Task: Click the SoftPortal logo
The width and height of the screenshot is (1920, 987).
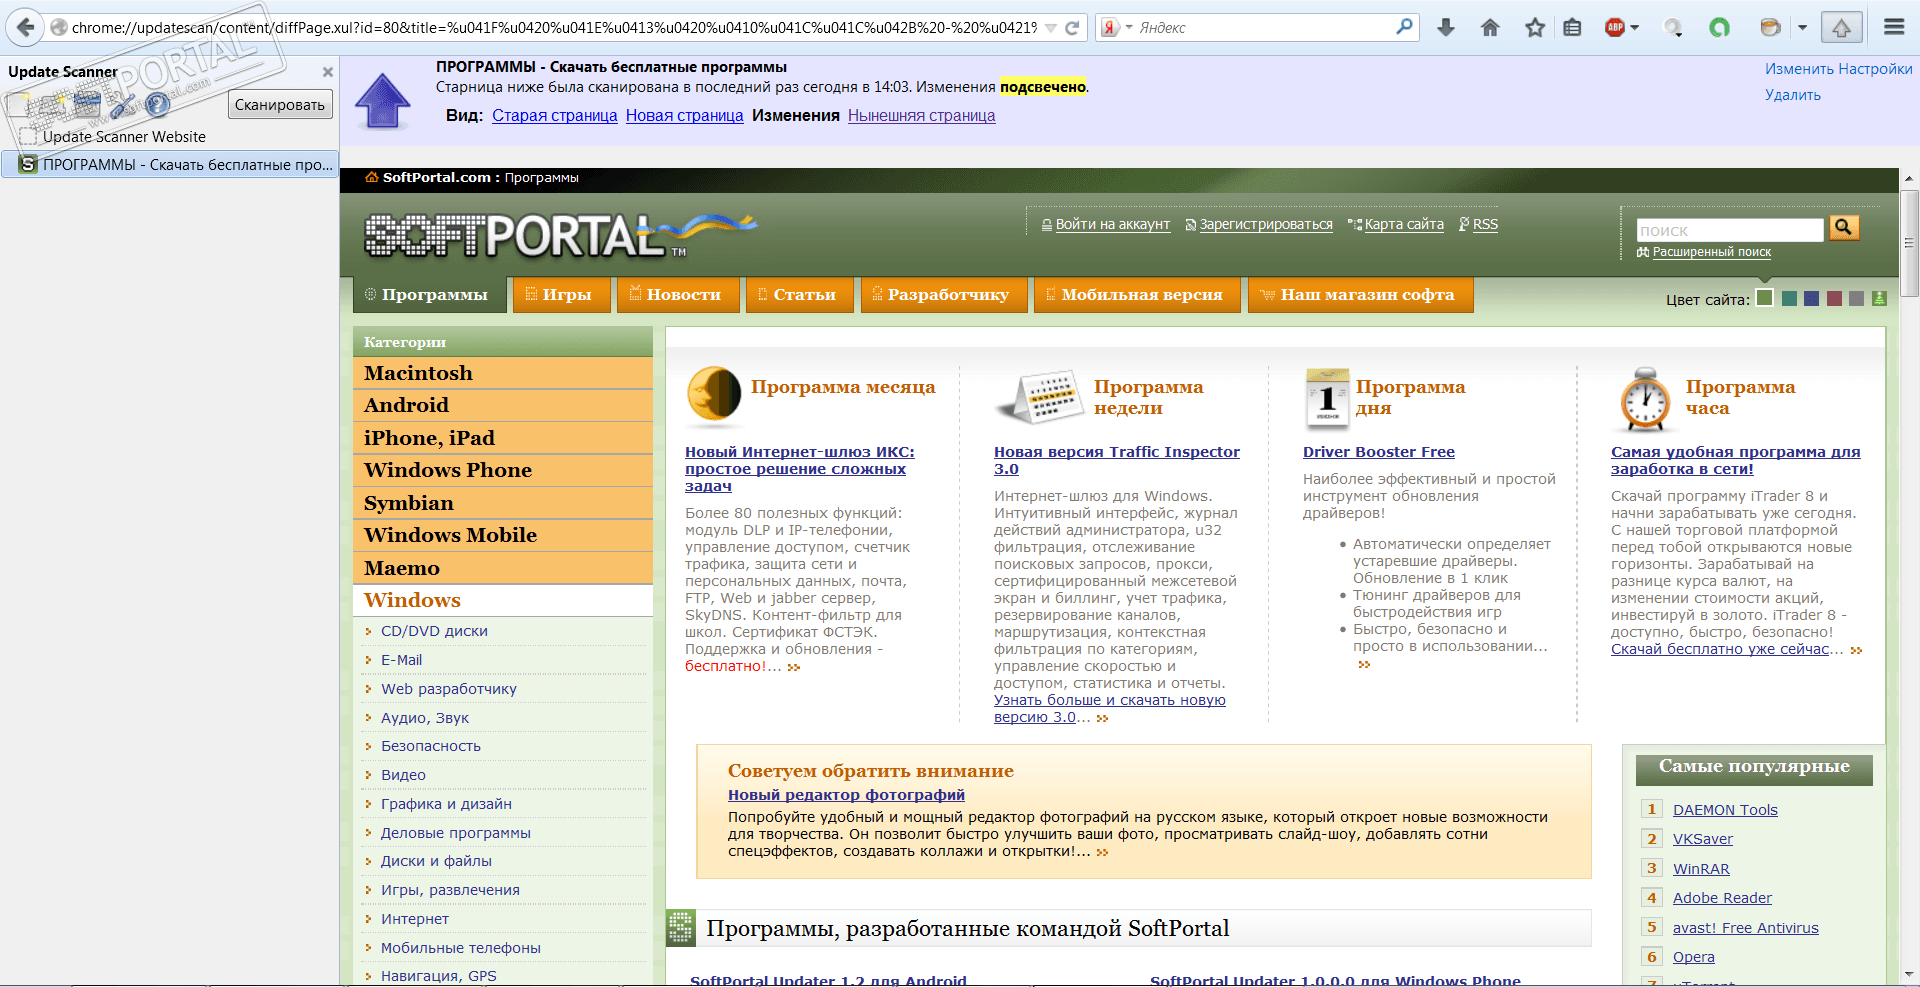Action: click(560, 235)
